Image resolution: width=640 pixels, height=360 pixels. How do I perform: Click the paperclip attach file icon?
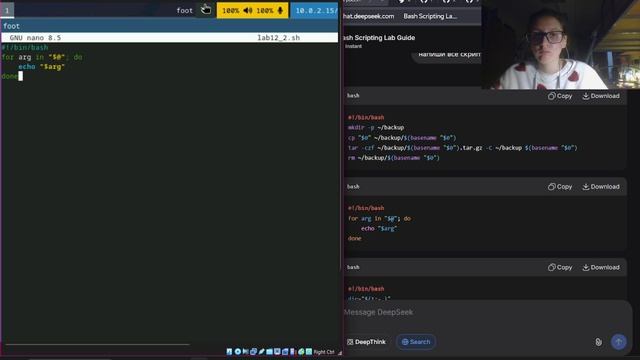coord(598,342)
